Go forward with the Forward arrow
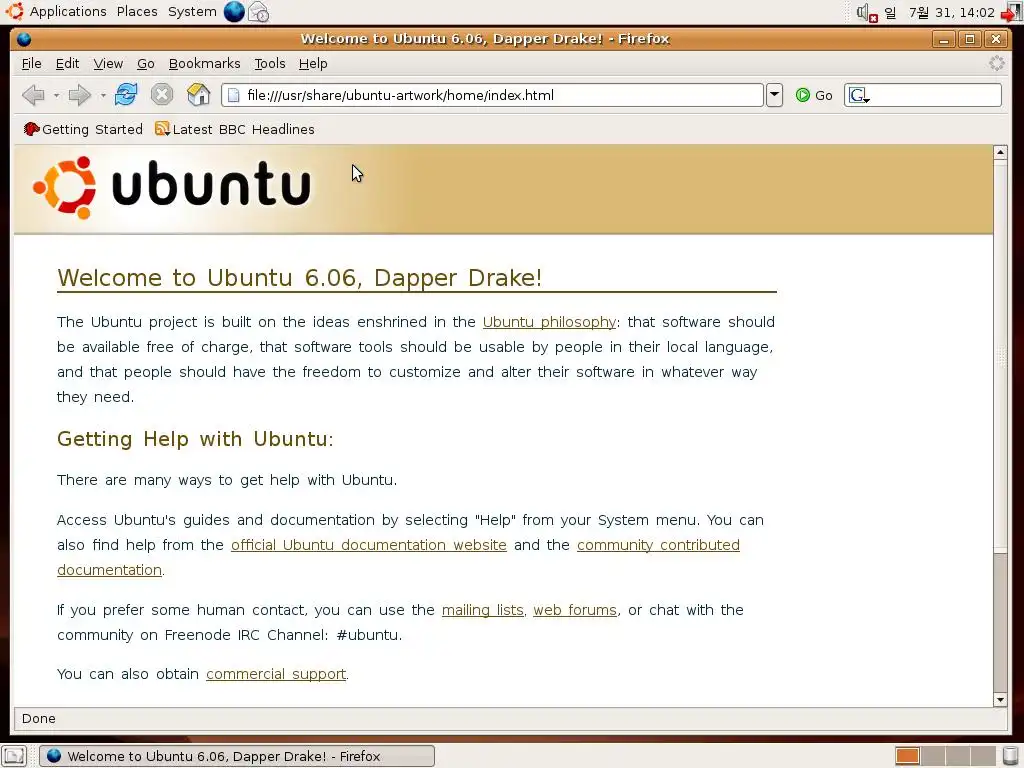Screen dimensions: 1024x768 click(x=80, y=95)
